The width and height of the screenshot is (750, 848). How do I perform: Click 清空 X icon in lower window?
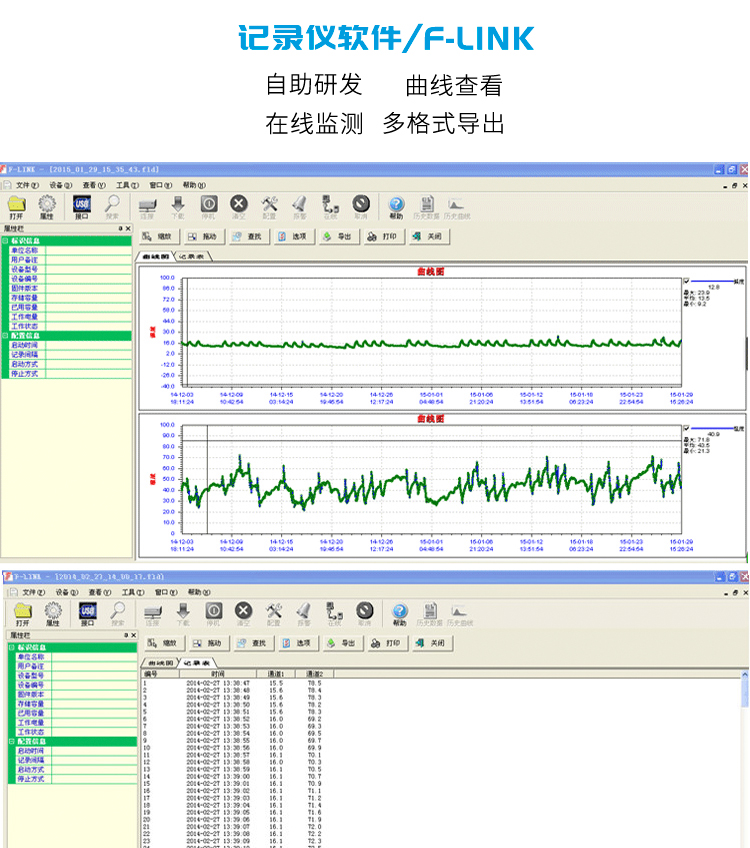(x=243, y=614)
